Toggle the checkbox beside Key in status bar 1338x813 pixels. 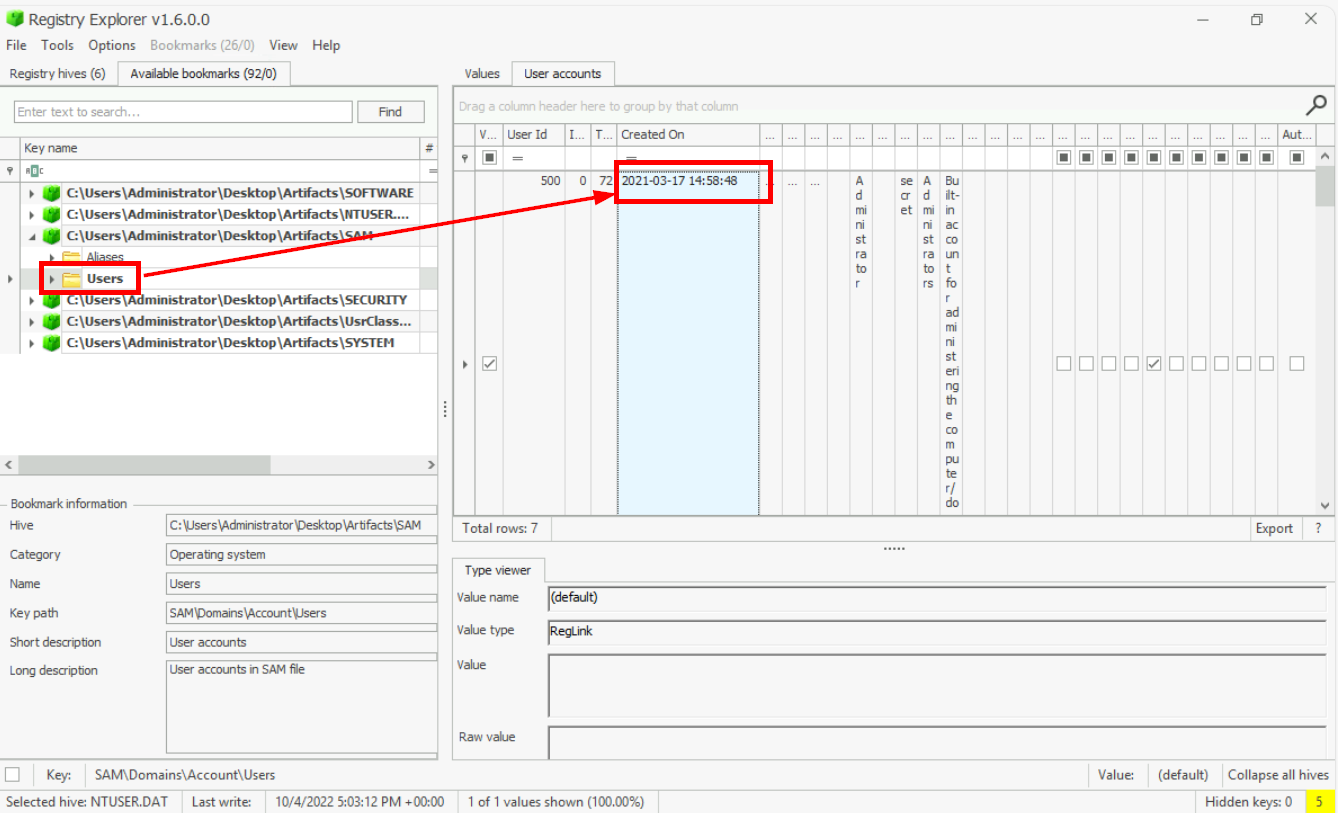12,775
